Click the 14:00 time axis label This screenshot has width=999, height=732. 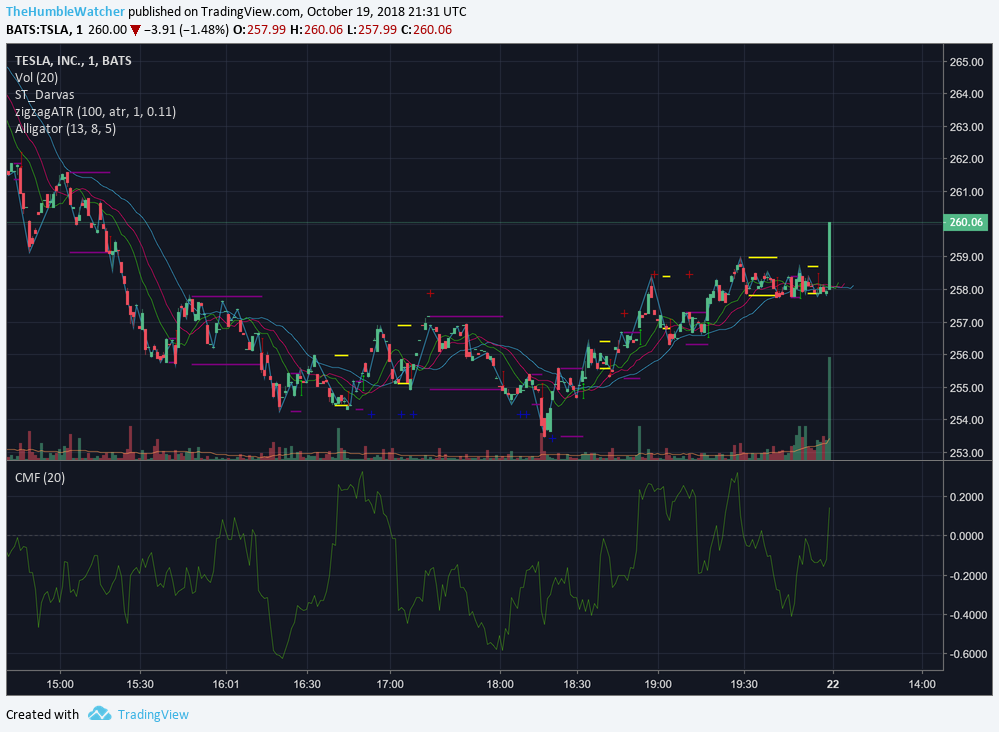click(922, 684)
